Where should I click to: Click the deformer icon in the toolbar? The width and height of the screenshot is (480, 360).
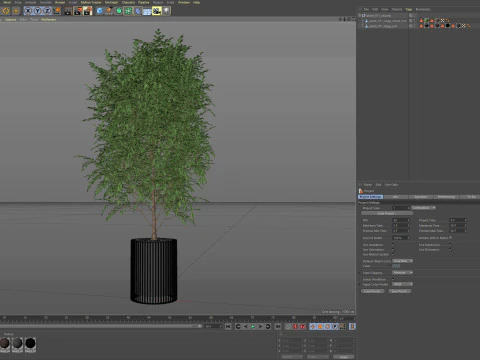[138, 11]
